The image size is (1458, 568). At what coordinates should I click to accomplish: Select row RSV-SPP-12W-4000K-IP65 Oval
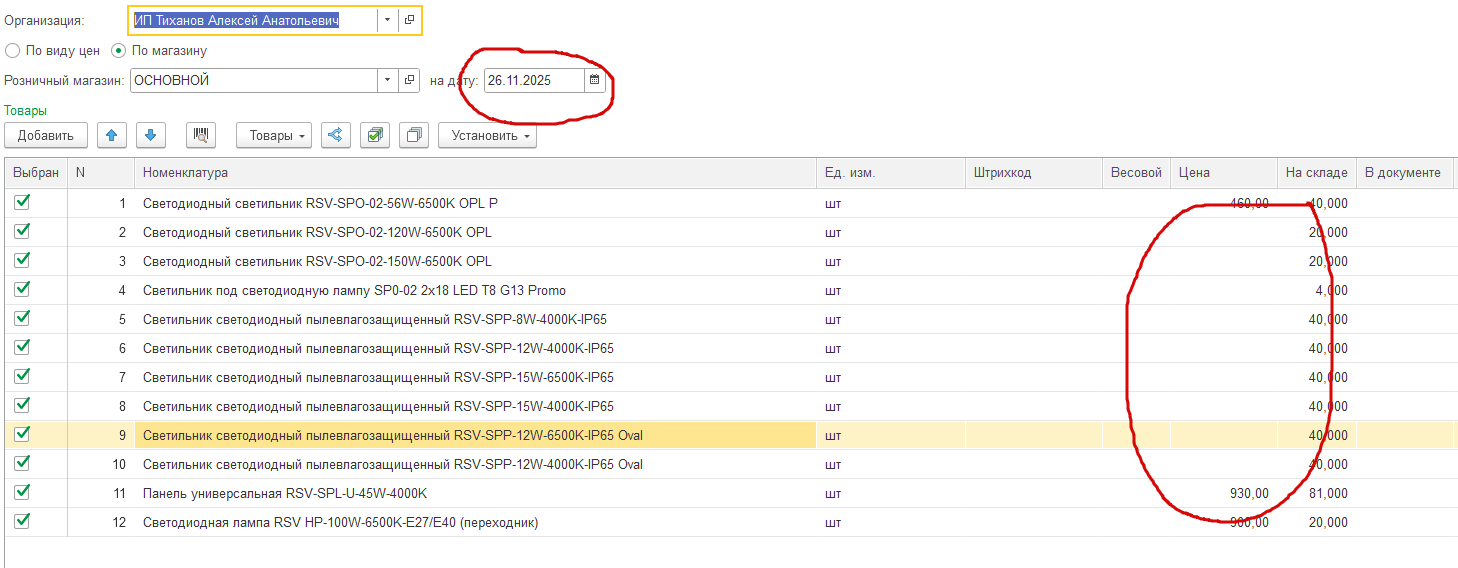click(x=729, y=464)
